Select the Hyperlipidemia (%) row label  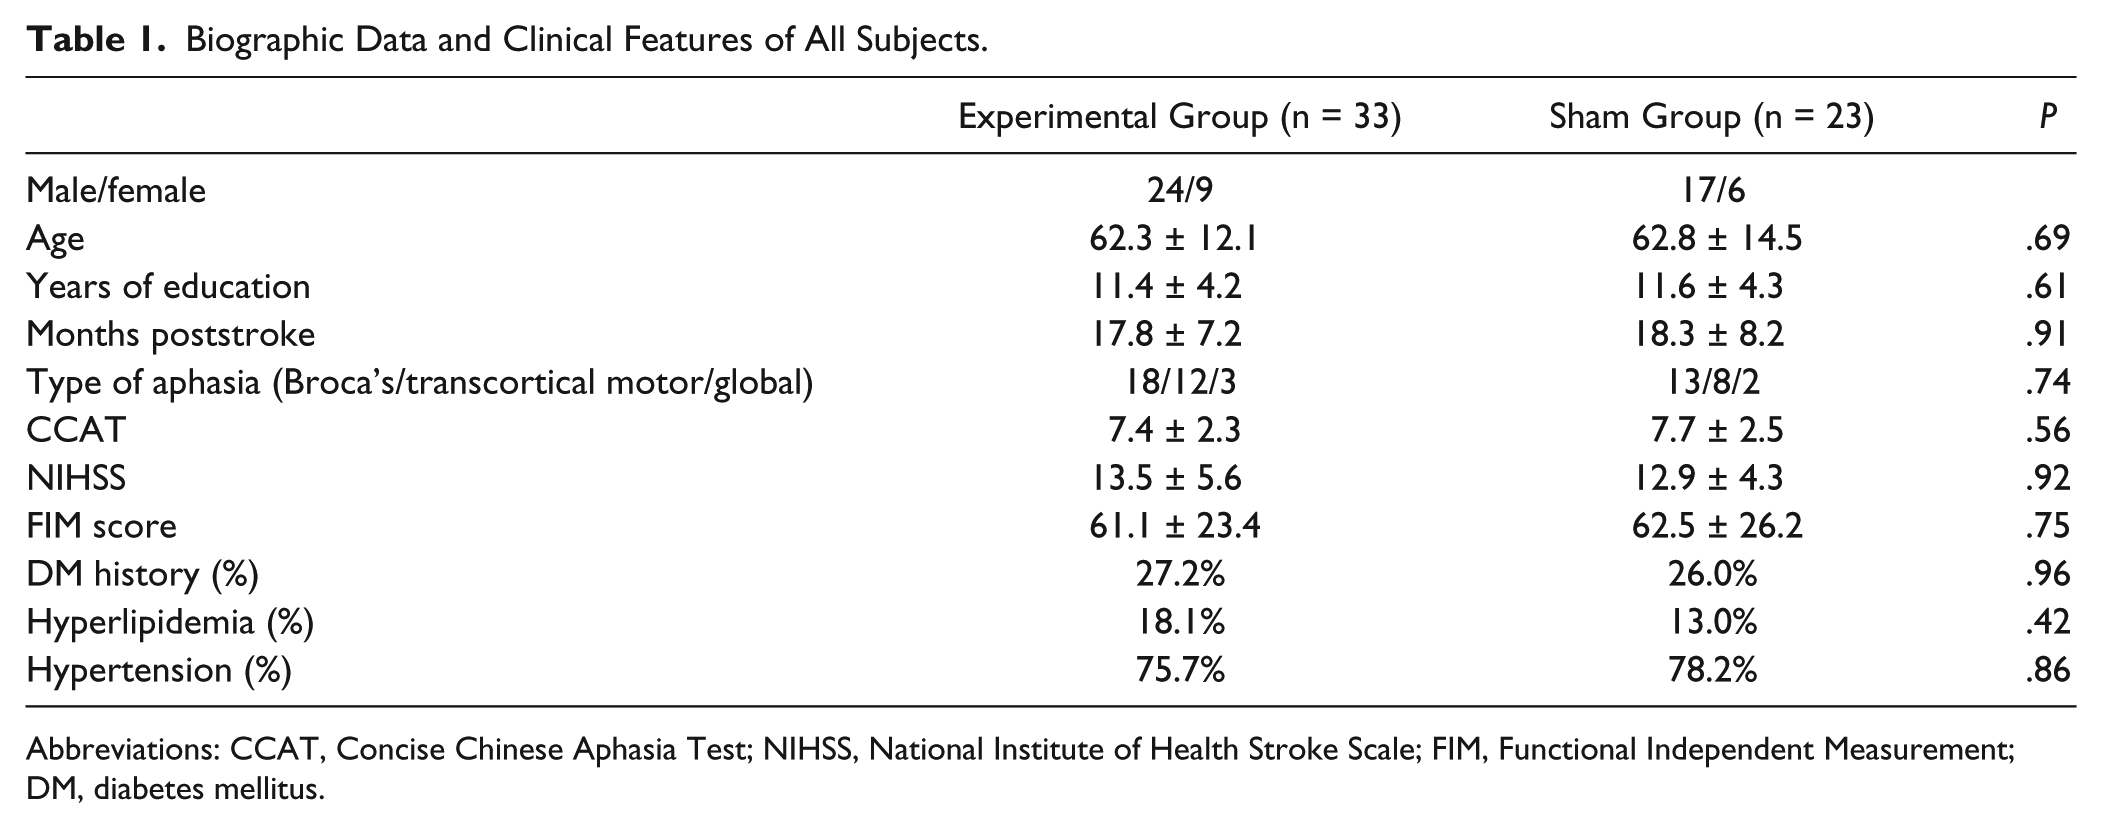(171, 622)
